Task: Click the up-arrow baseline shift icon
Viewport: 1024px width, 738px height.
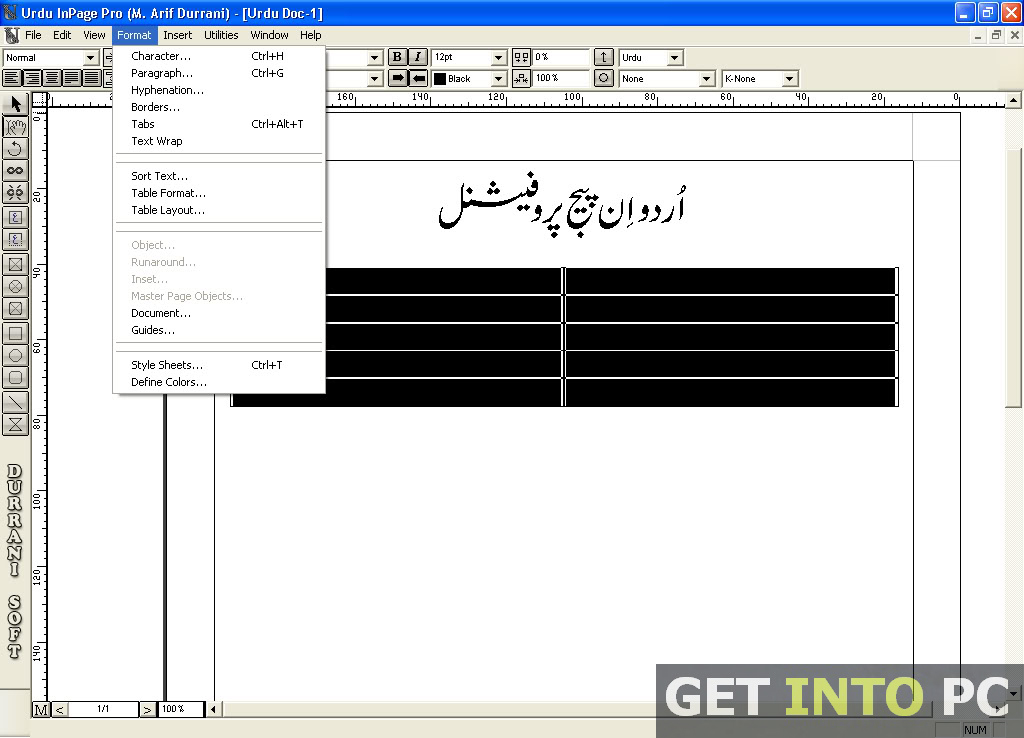Action: (x=603, y=57)
